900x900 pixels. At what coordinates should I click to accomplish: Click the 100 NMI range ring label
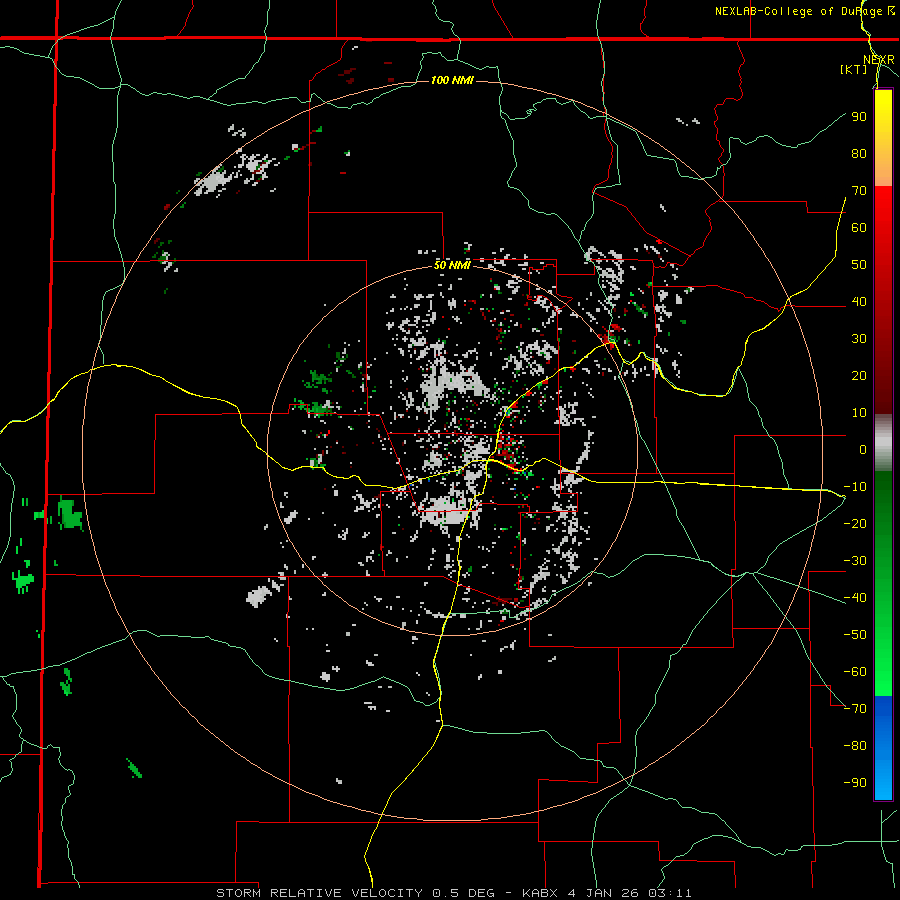452,80
